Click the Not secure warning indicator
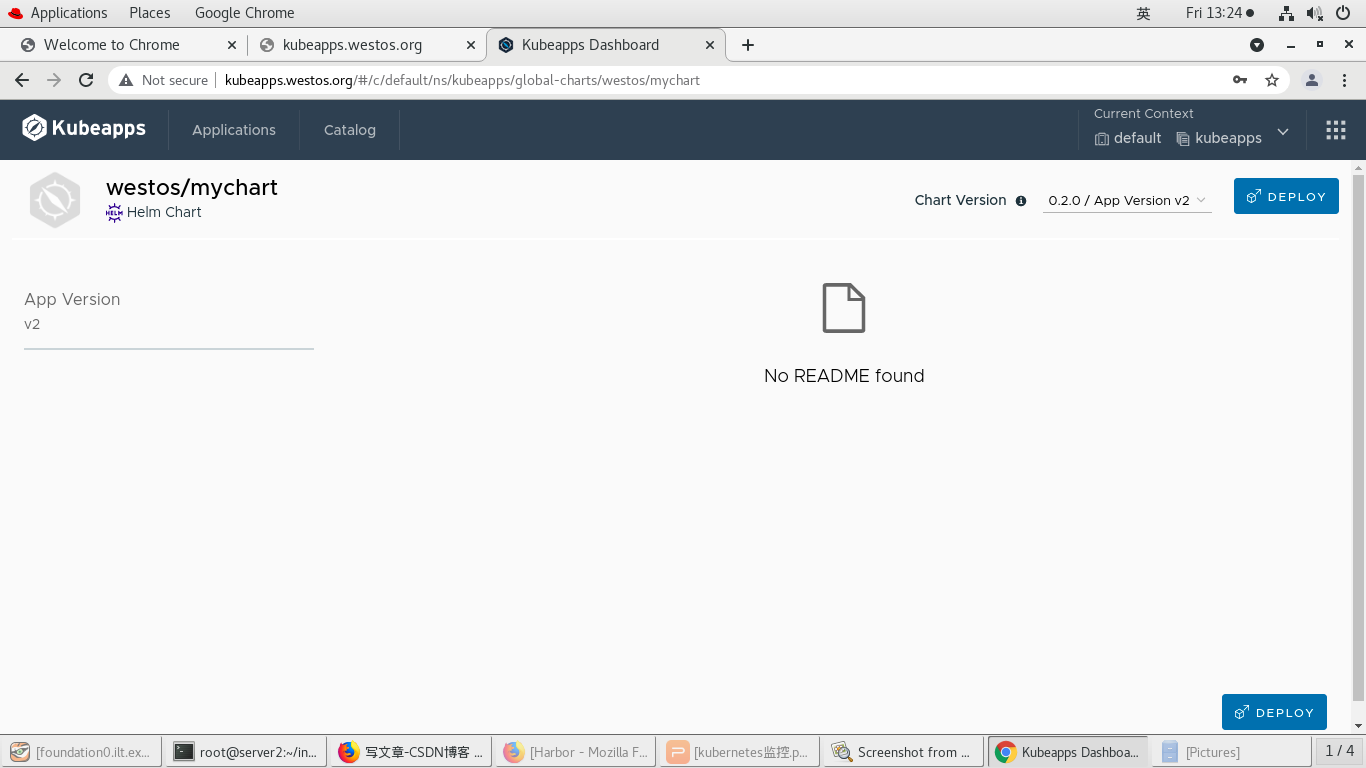The image size is (1366, 768). point(163,80)
